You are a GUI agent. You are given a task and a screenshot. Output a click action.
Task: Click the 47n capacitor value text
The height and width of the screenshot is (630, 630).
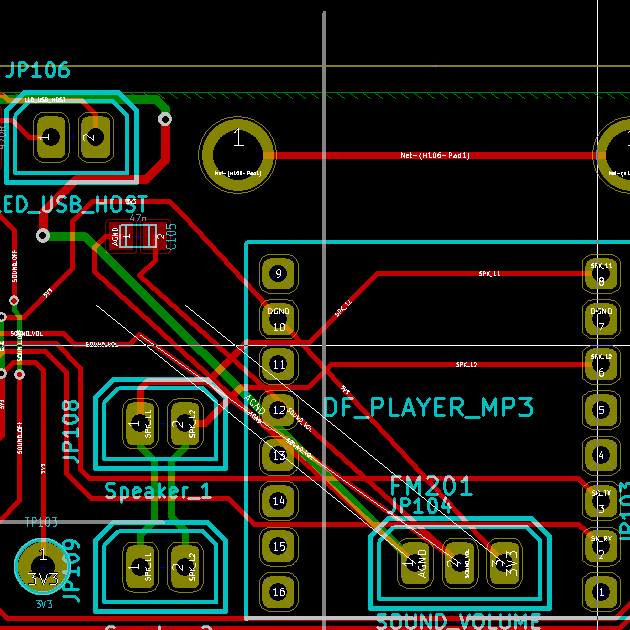pos(138,218)
